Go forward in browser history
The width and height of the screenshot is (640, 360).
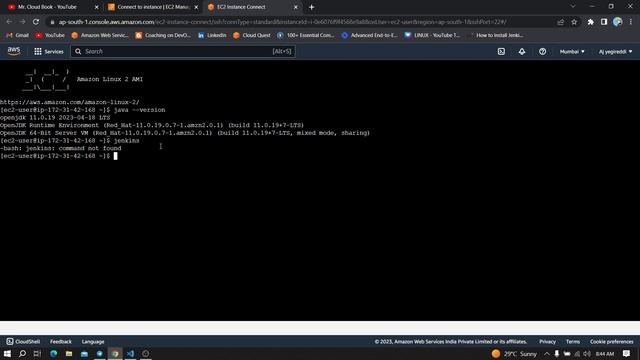pyautogui.click(x=22, y=22)
